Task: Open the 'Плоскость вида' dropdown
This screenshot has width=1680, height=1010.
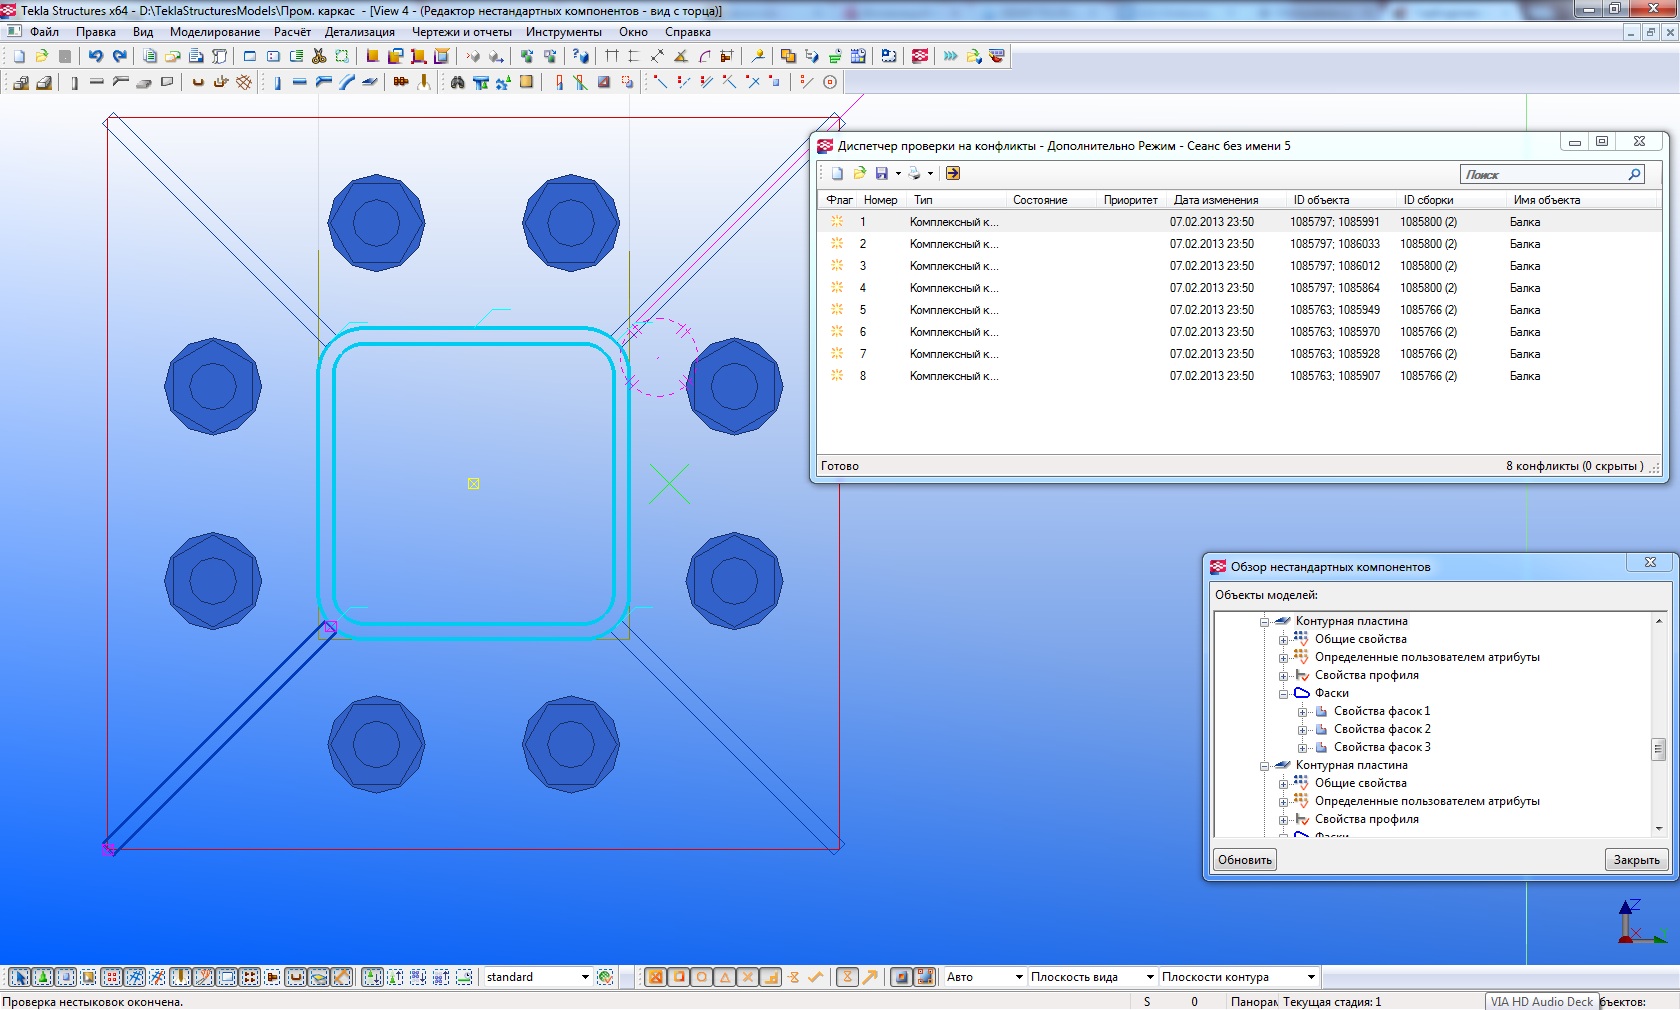Action: pyautogui.click(x=1150, y=977)
